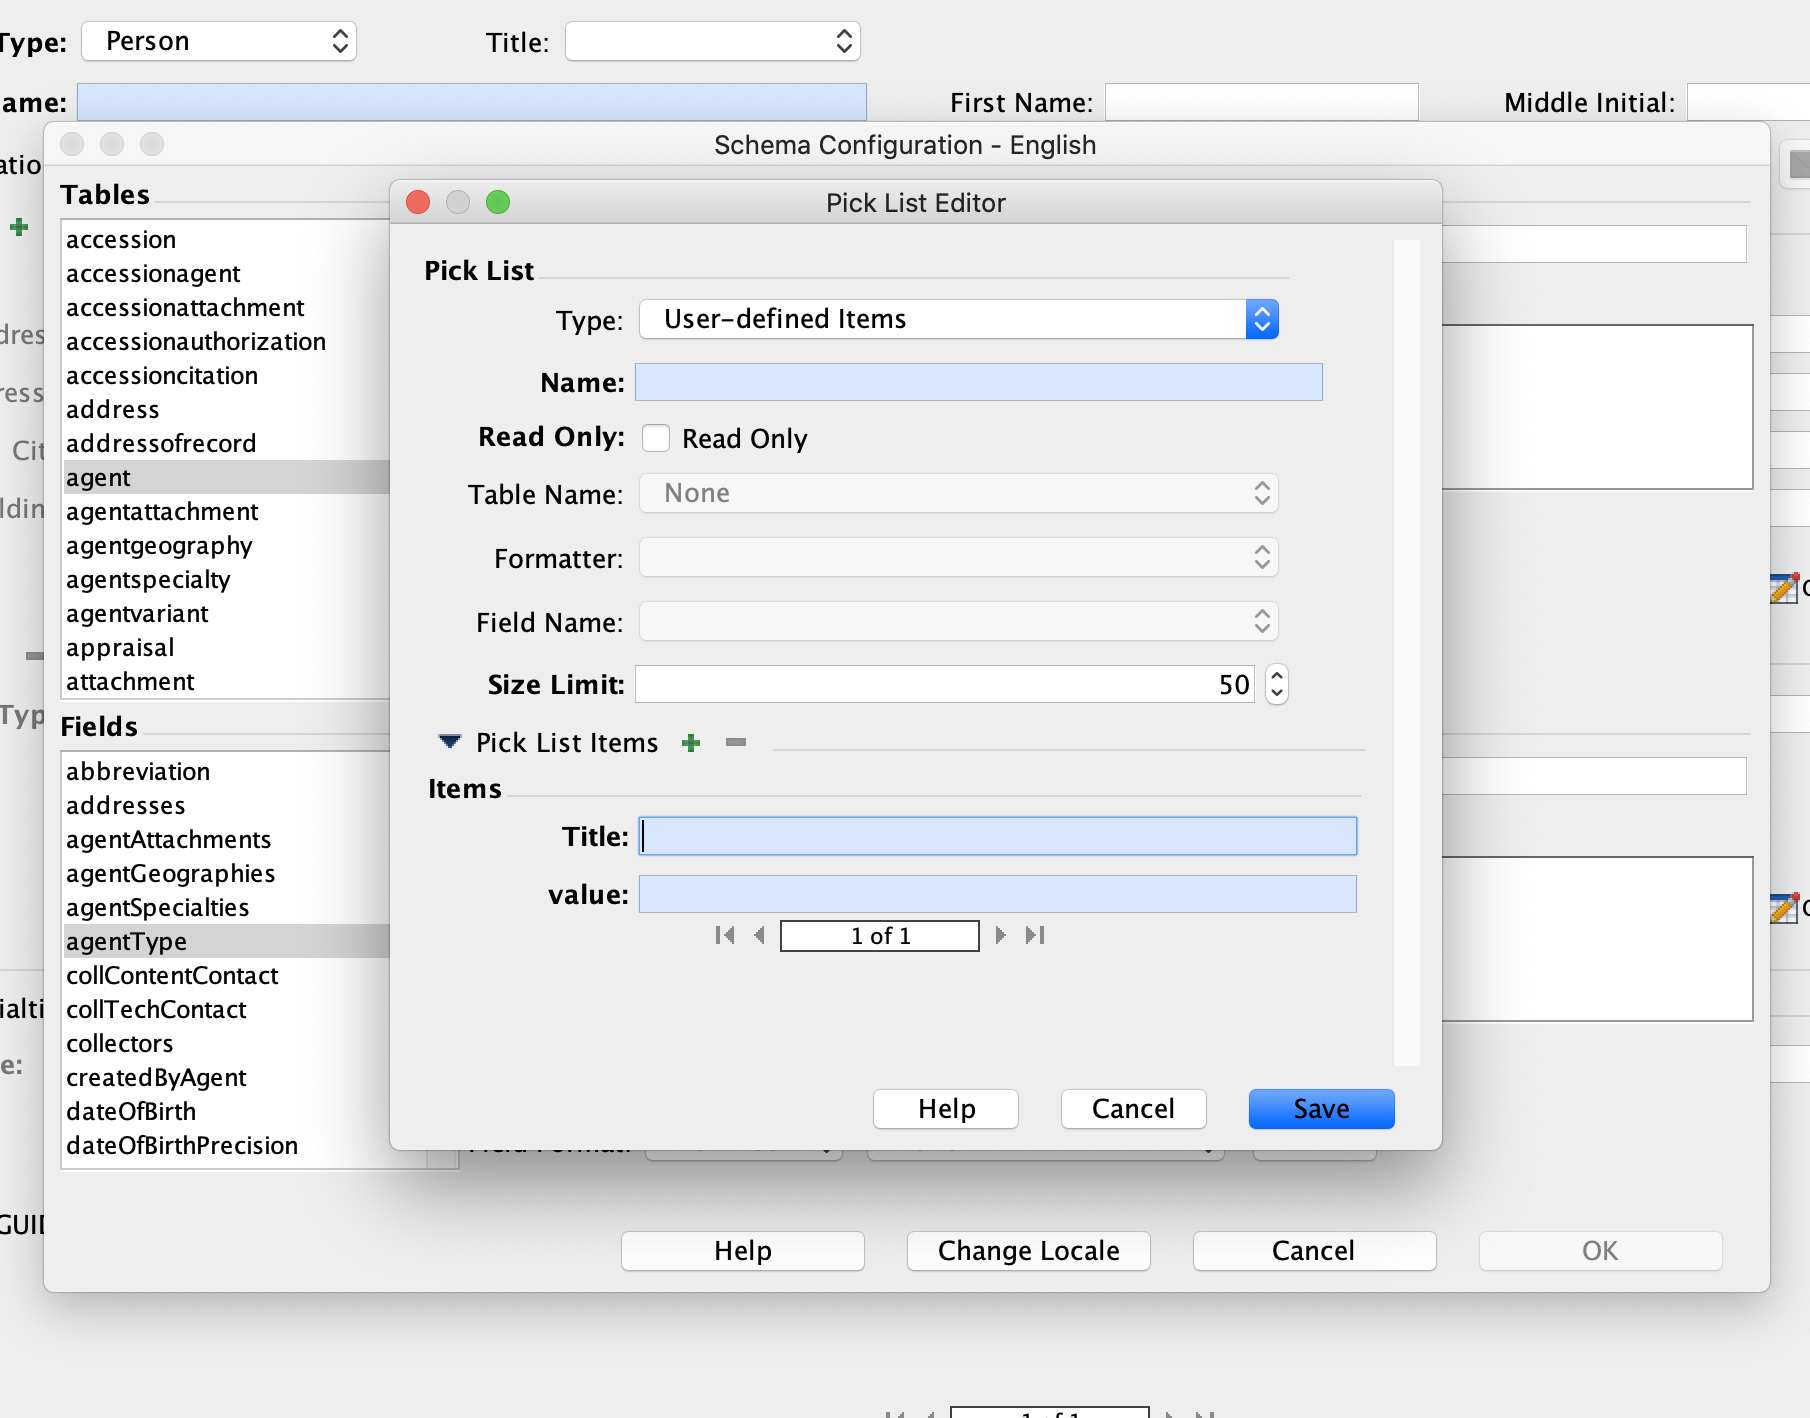This screenshot has height=1418, width=1810.
Task: Open the pick list Type dropdown
Action: click(1262, 319)
